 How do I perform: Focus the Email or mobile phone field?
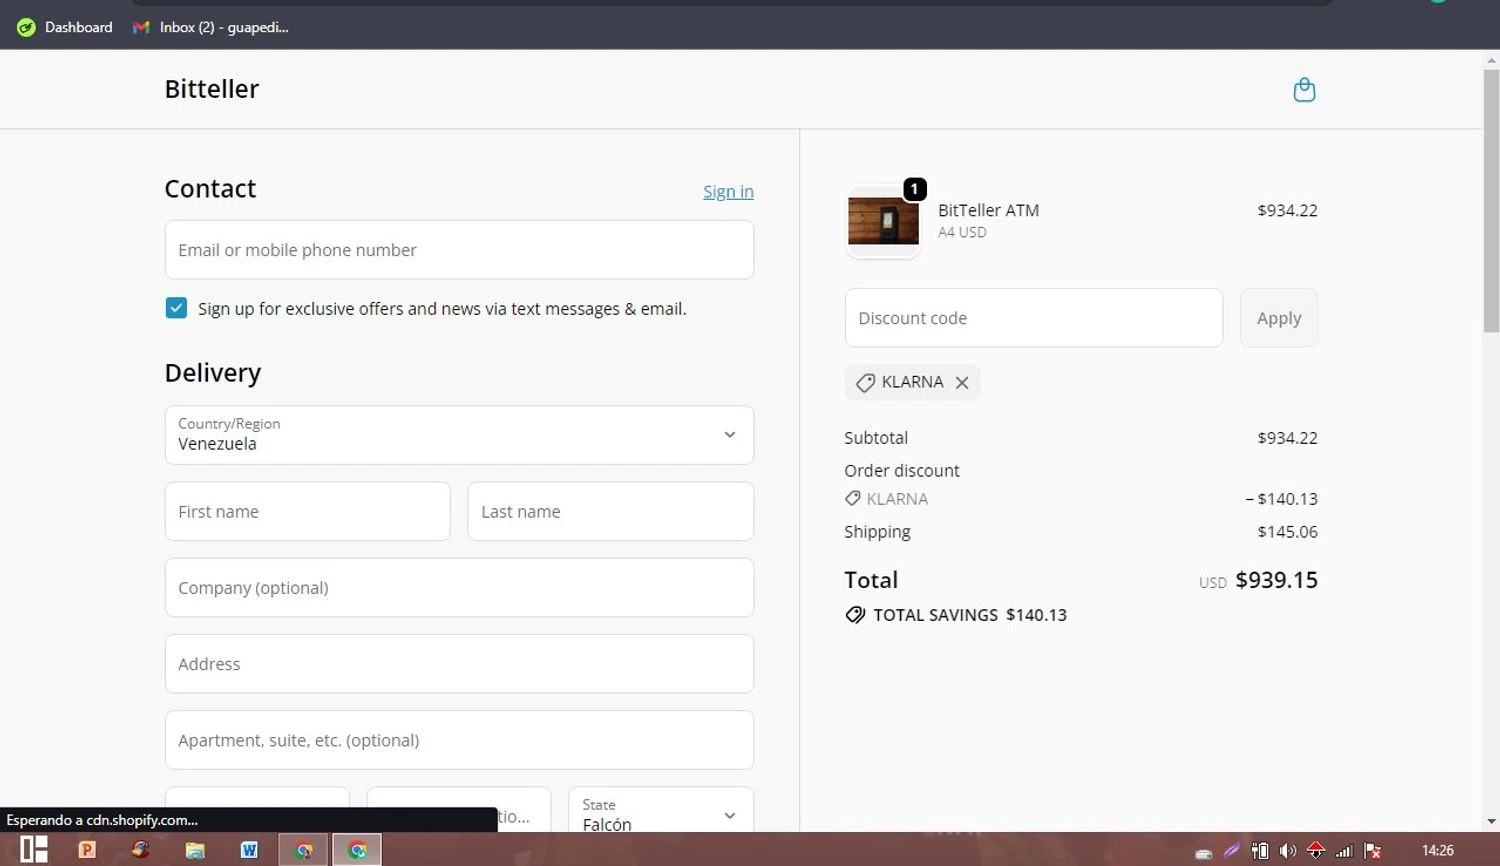[459, 250]
